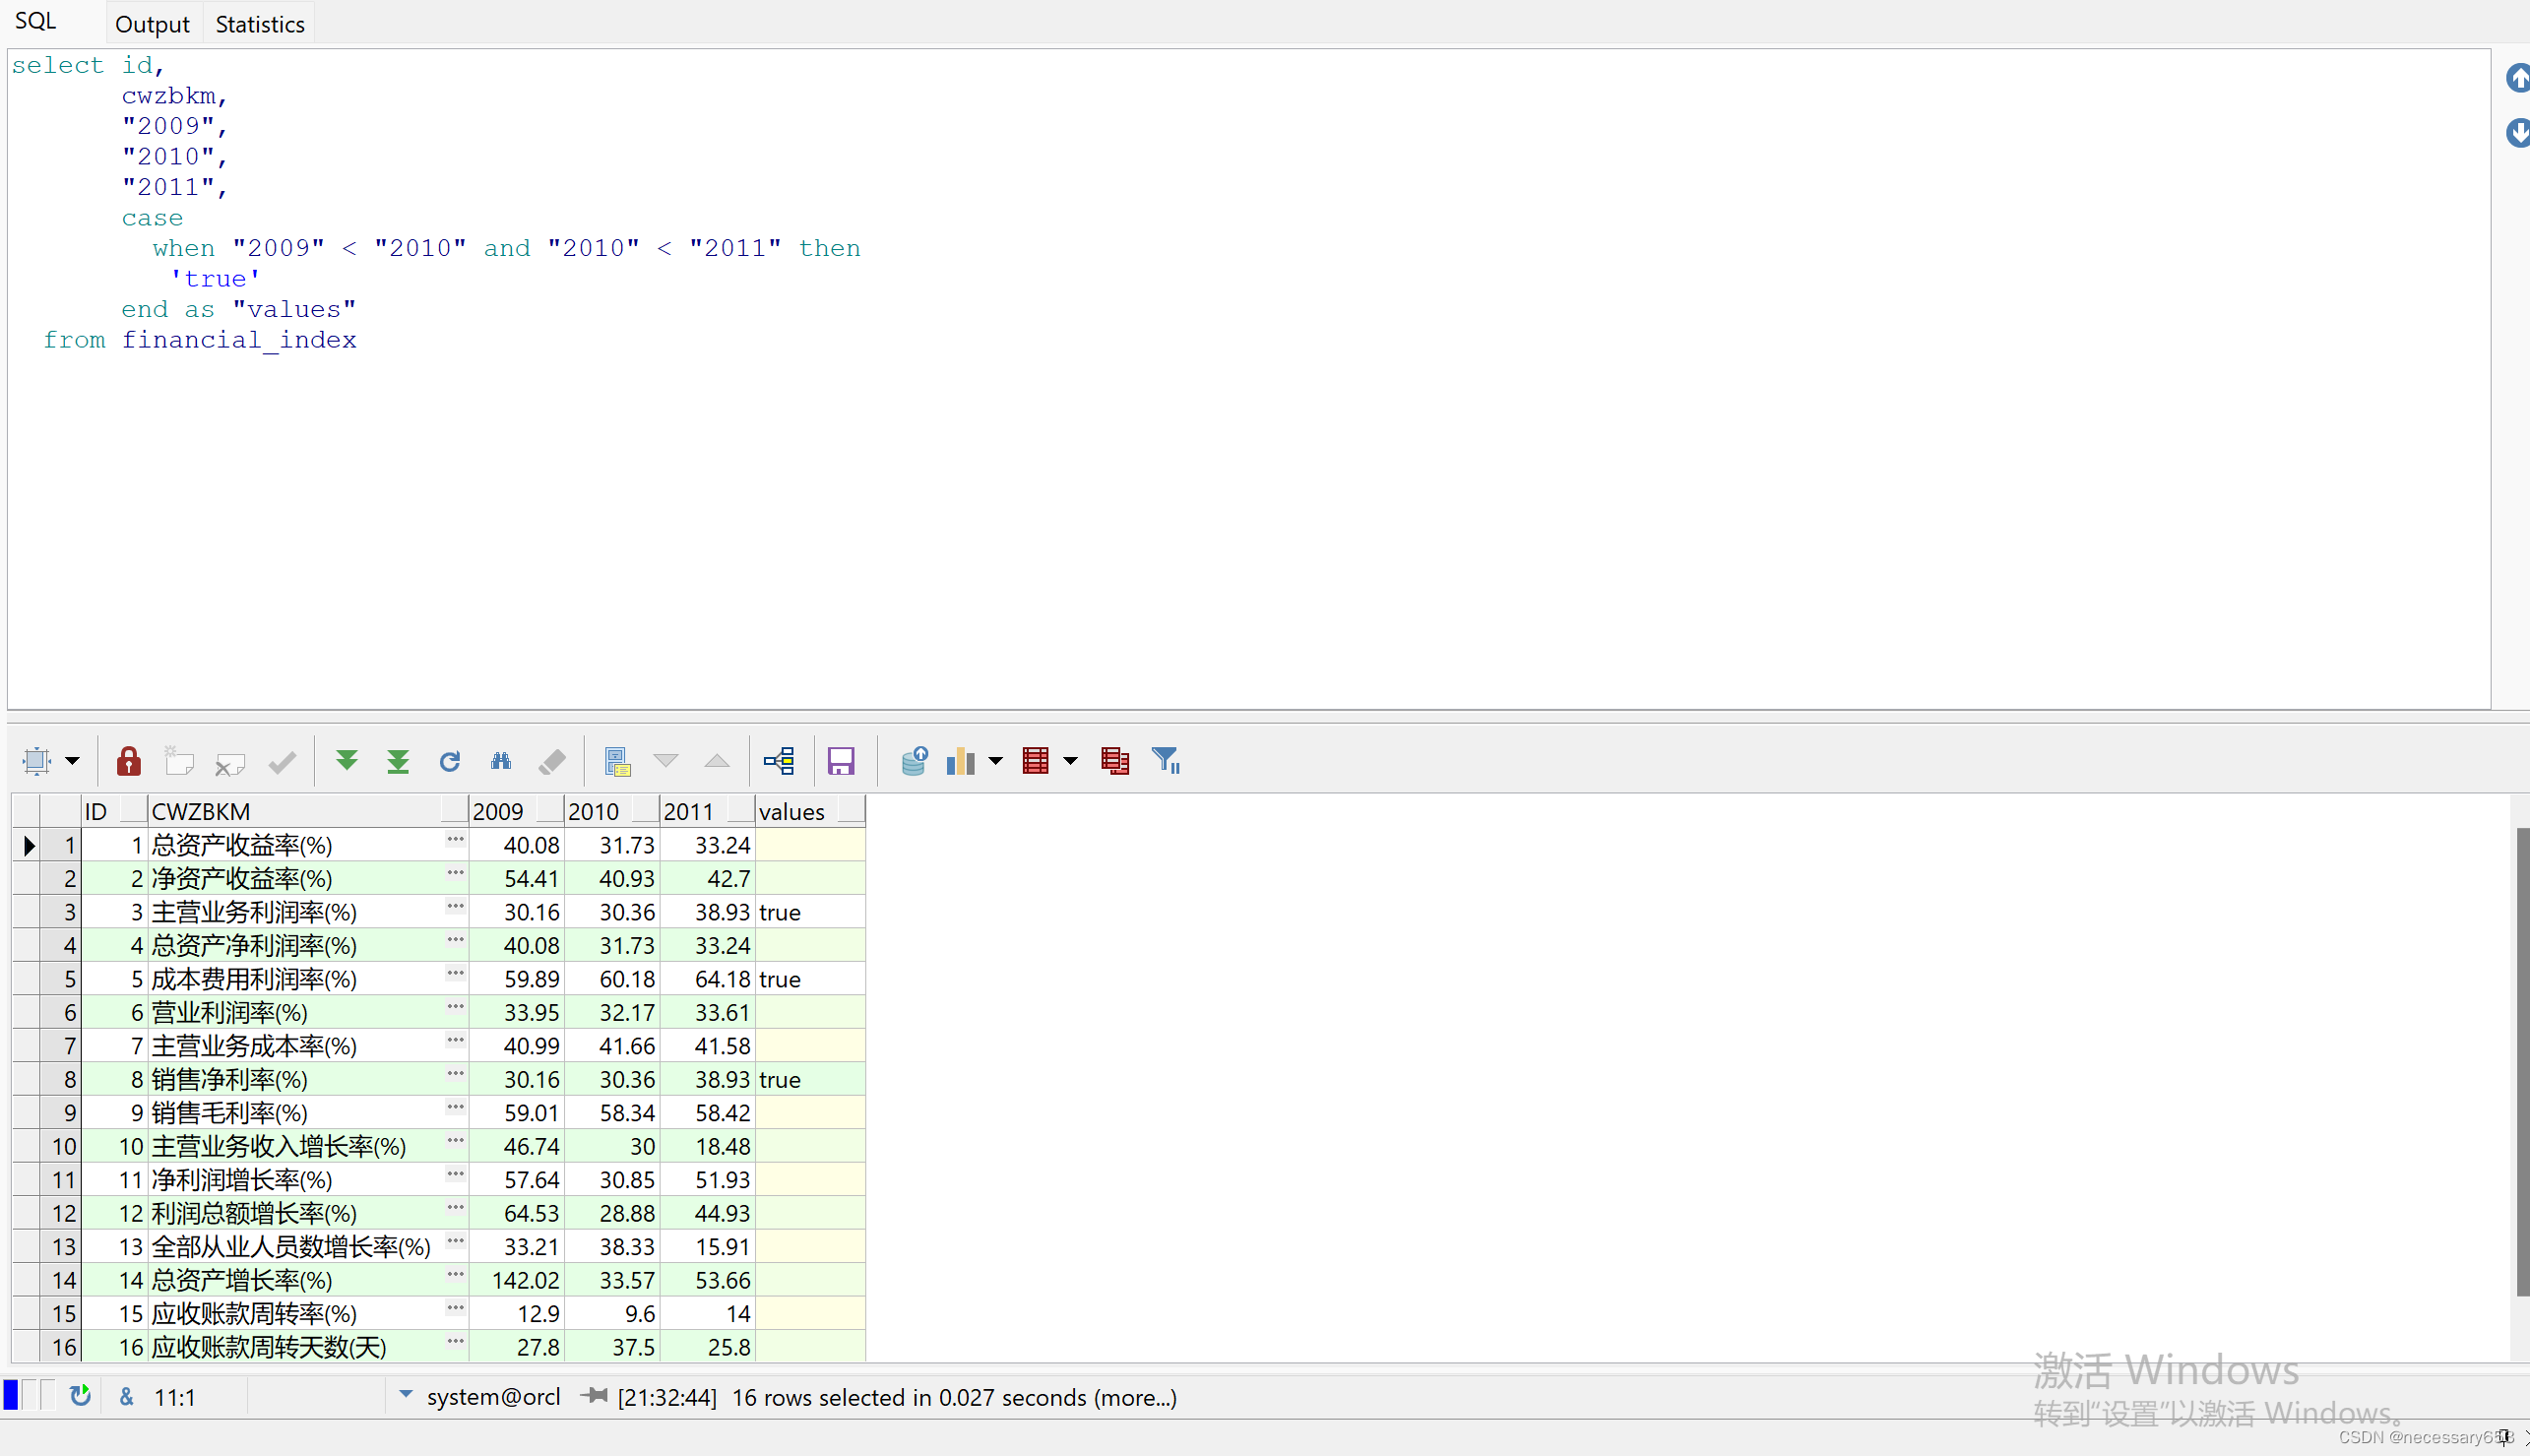This screenshot has width=2530, height=1456.
Task: Open ellipsis editor for 主营业务利润率(%) cell
Action: click(x=455, y=907)
